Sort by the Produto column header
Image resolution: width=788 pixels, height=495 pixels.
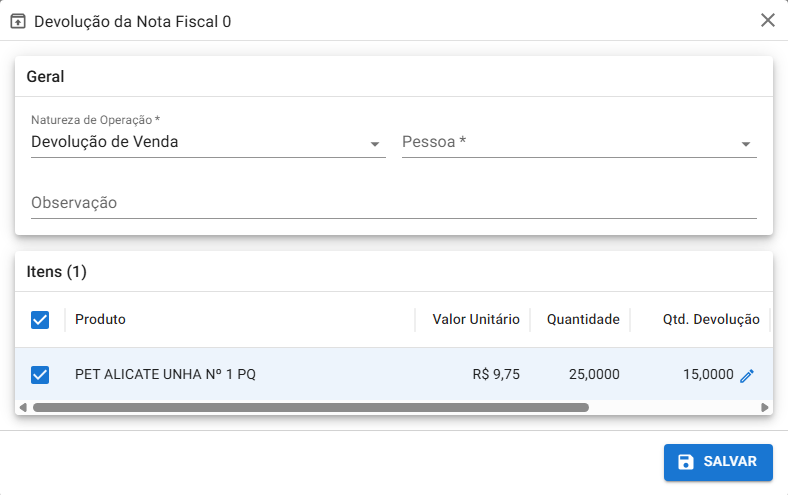point(100,320)
